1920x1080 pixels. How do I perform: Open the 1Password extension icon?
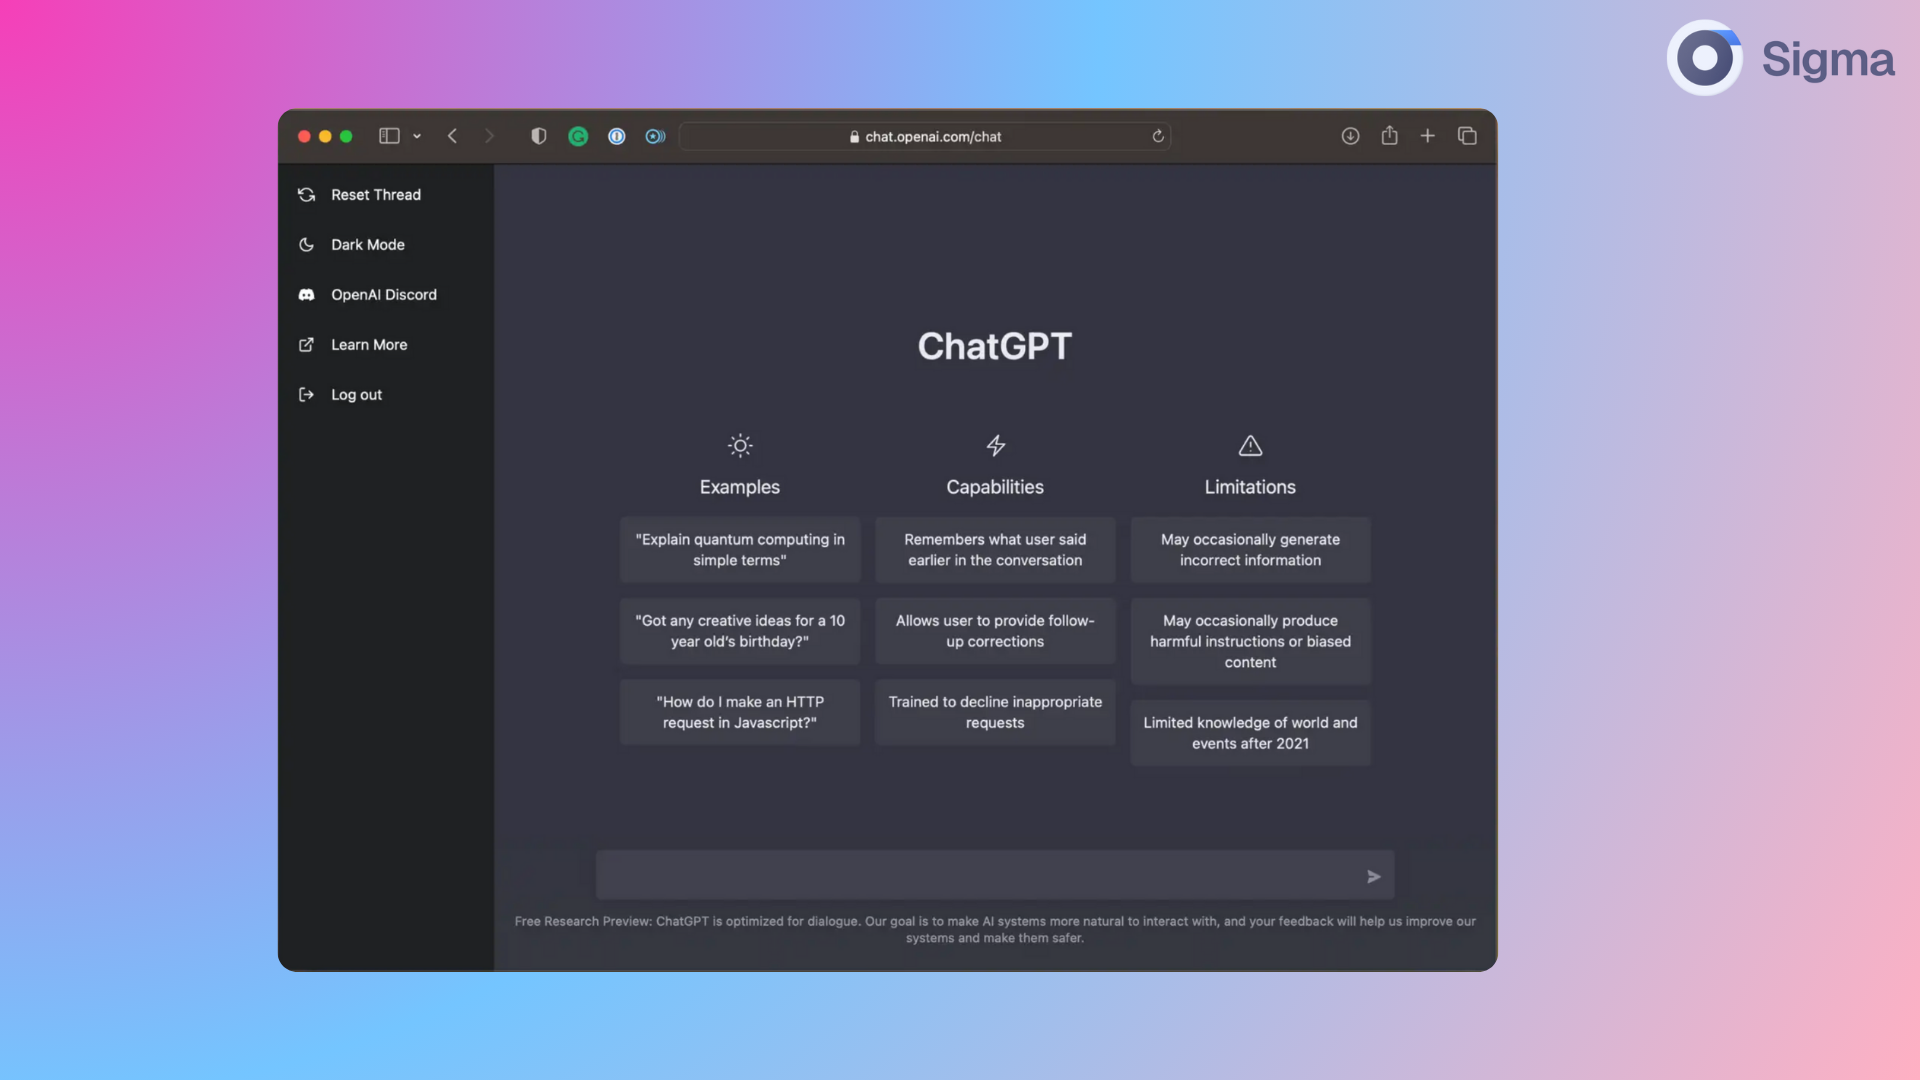point(617,136)
